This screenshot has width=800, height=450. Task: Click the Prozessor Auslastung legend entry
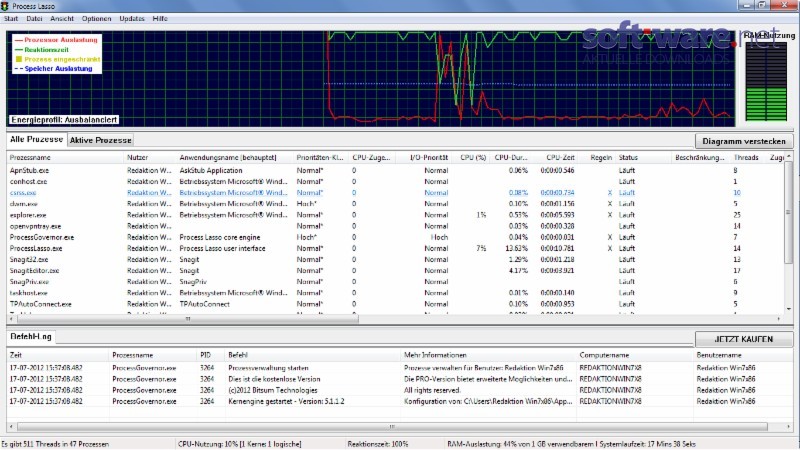pyautogui.click(x=60, y=40)
